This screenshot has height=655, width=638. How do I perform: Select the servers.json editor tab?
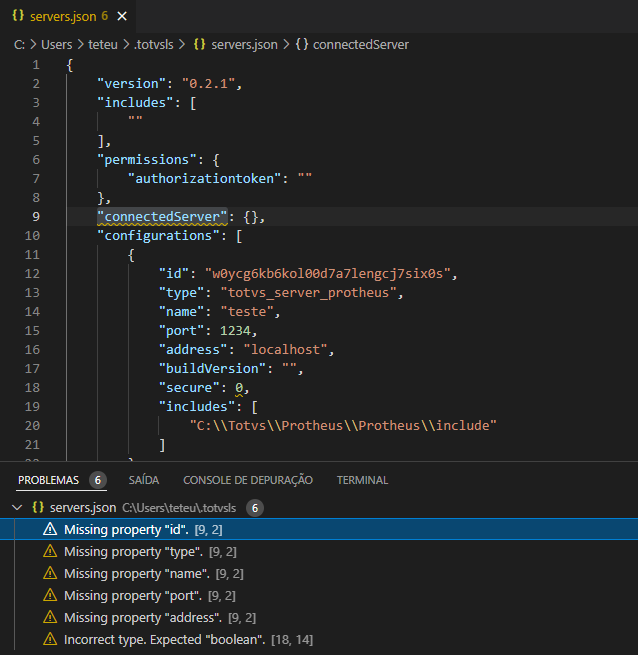coord(68,16)
